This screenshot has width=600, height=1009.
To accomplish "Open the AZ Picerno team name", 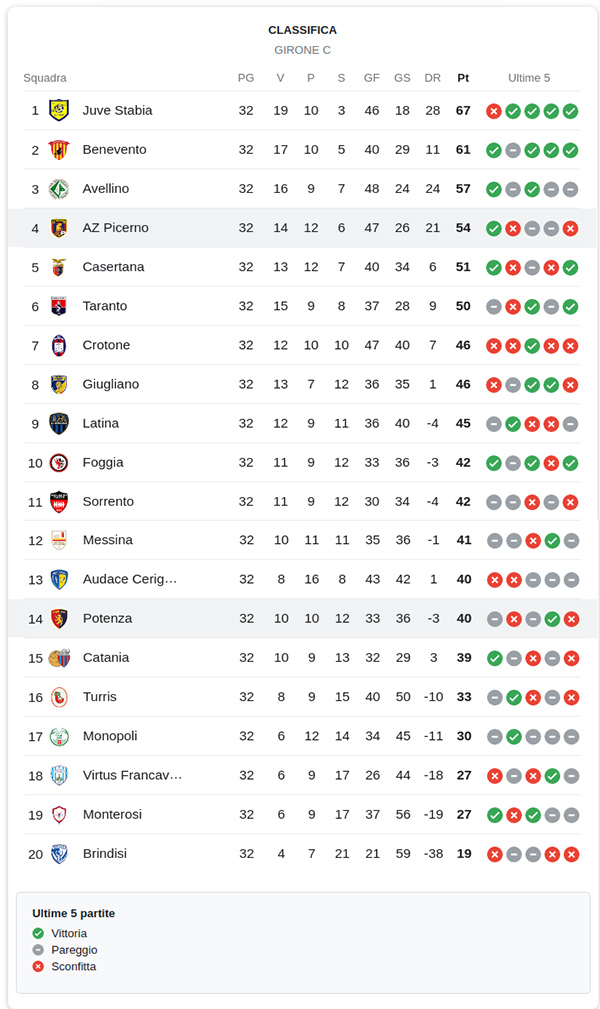I will pyautogui.click(x=115, y=228).
